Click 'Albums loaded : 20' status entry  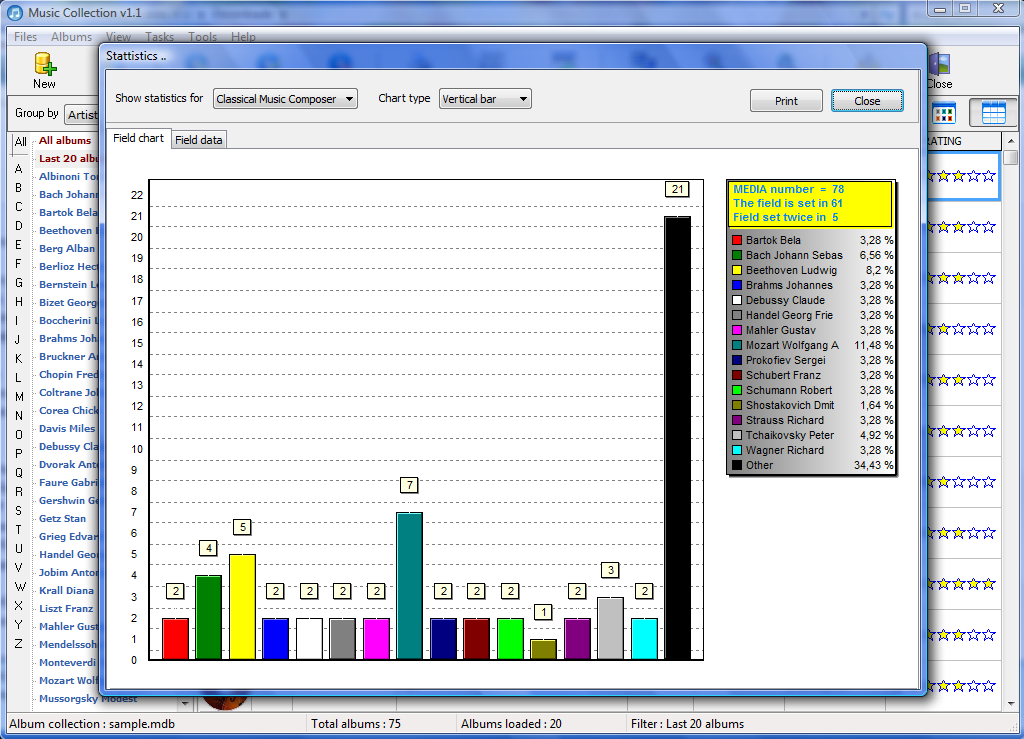click(x=511, y=724)
